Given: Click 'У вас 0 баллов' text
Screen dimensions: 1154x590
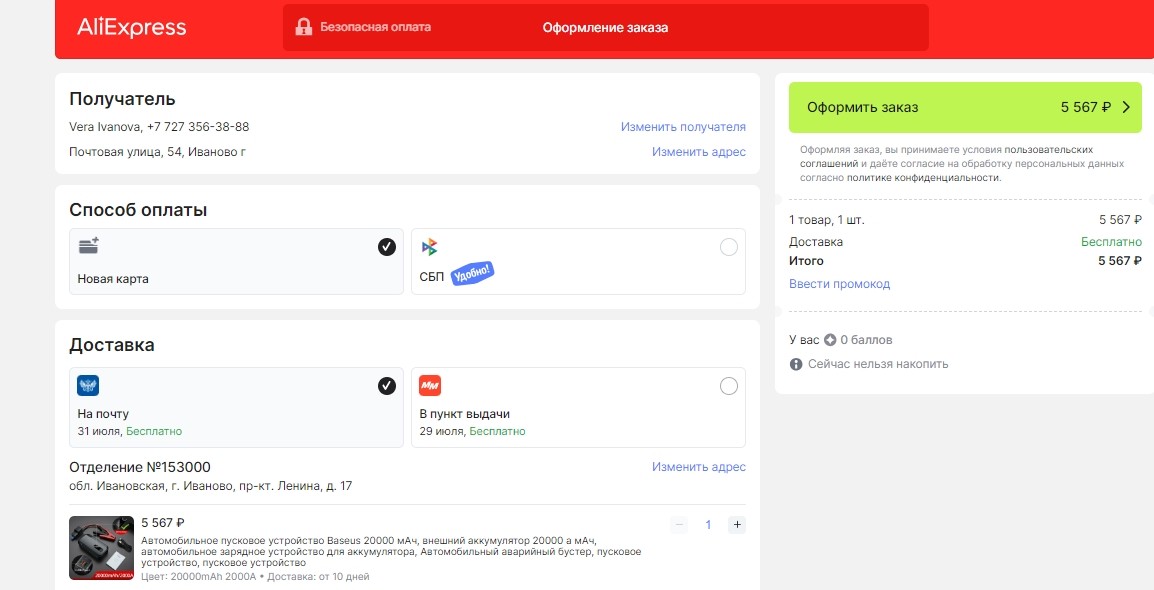Looking at the screenshot, I should (840, 340).
